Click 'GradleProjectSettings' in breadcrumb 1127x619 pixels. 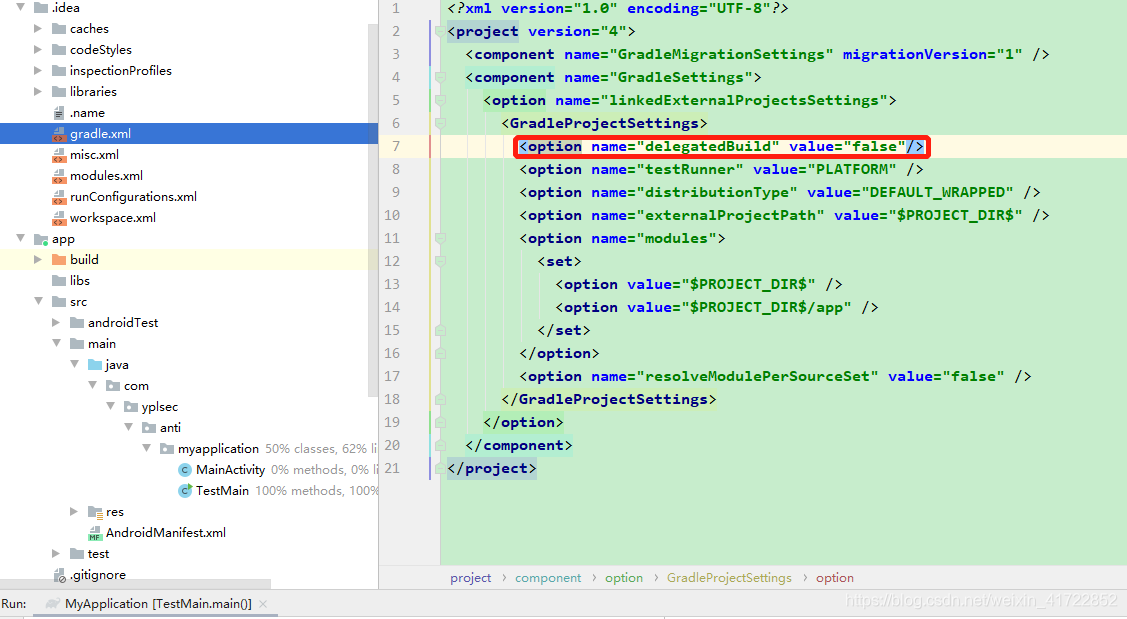729,578
